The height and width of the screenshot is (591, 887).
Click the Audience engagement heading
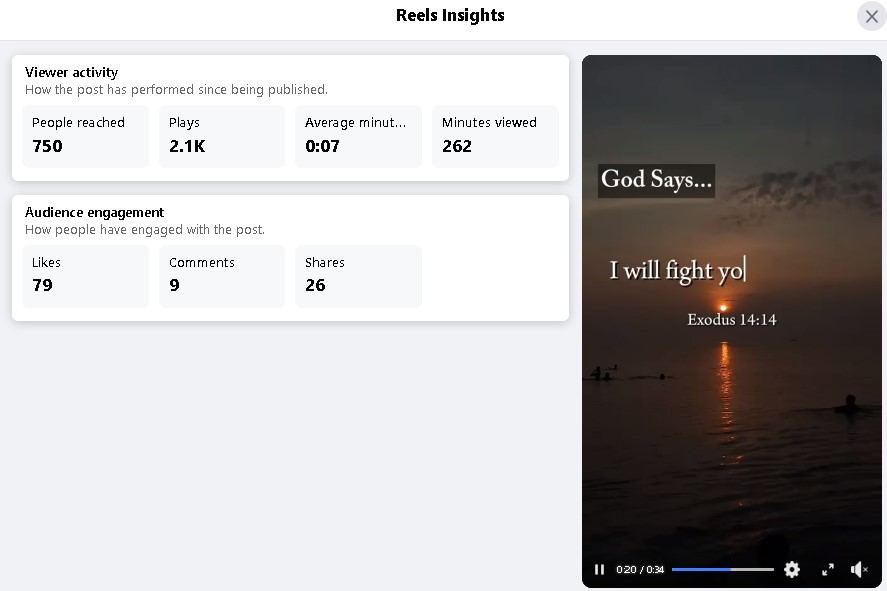click(x=94, y=212)
